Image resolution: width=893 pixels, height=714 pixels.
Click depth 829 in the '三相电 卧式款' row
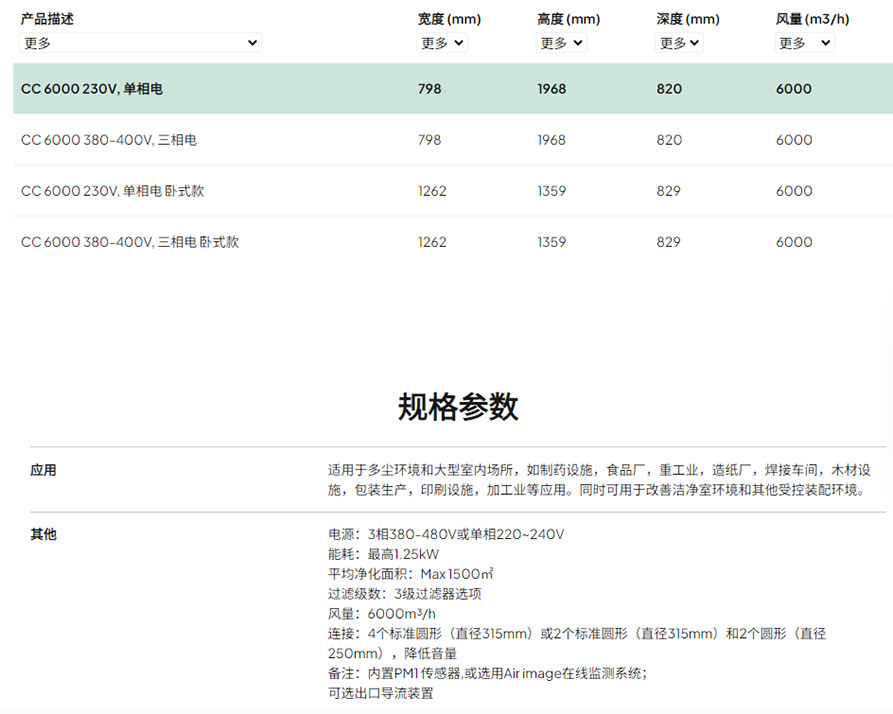(x=669, y=242)
